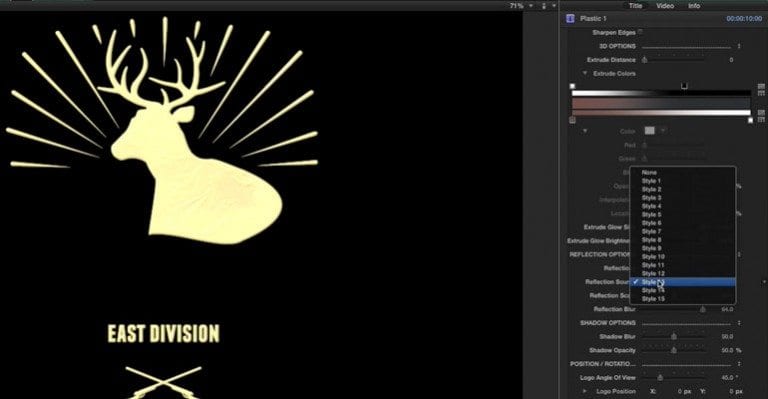Collapse the Extrude Colors section
The height and width of the screenshot is (399, 768).
click(x=585, y=73)
